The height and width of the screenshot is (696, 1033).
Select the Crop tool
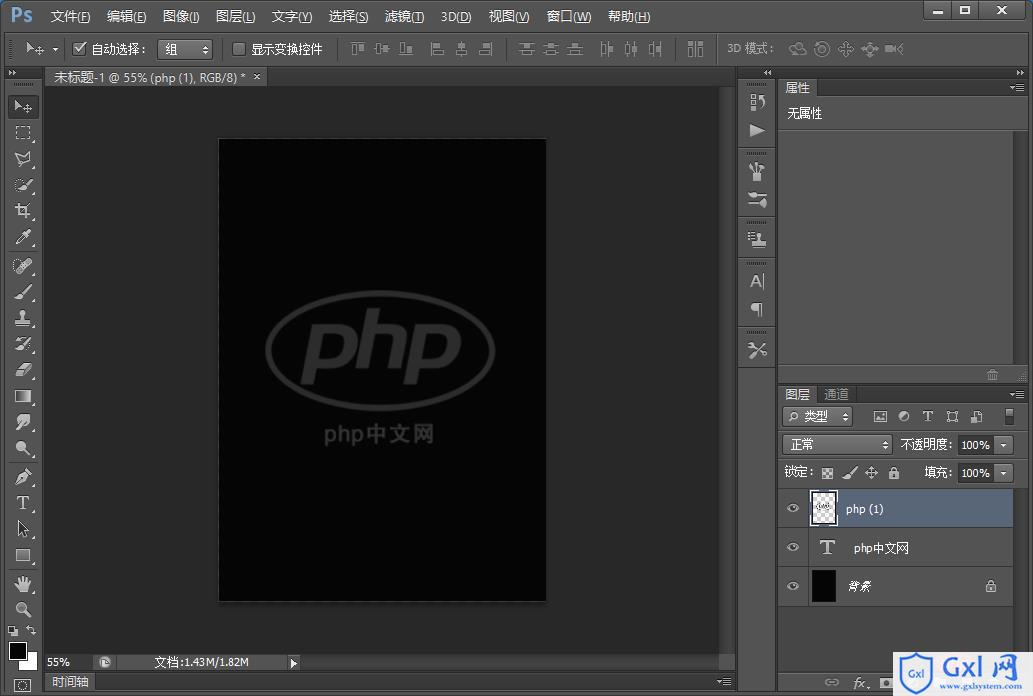[23, 211]
